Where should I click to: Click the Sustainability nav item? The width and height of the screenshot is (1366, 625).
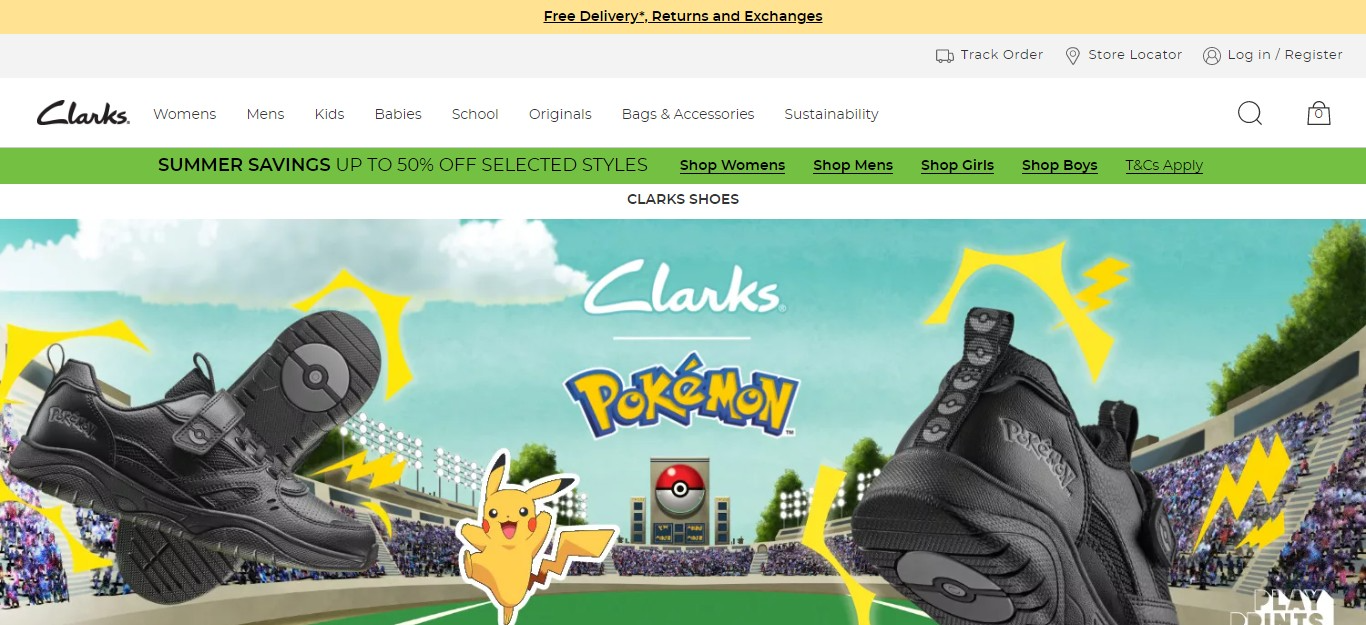[831, 114]
